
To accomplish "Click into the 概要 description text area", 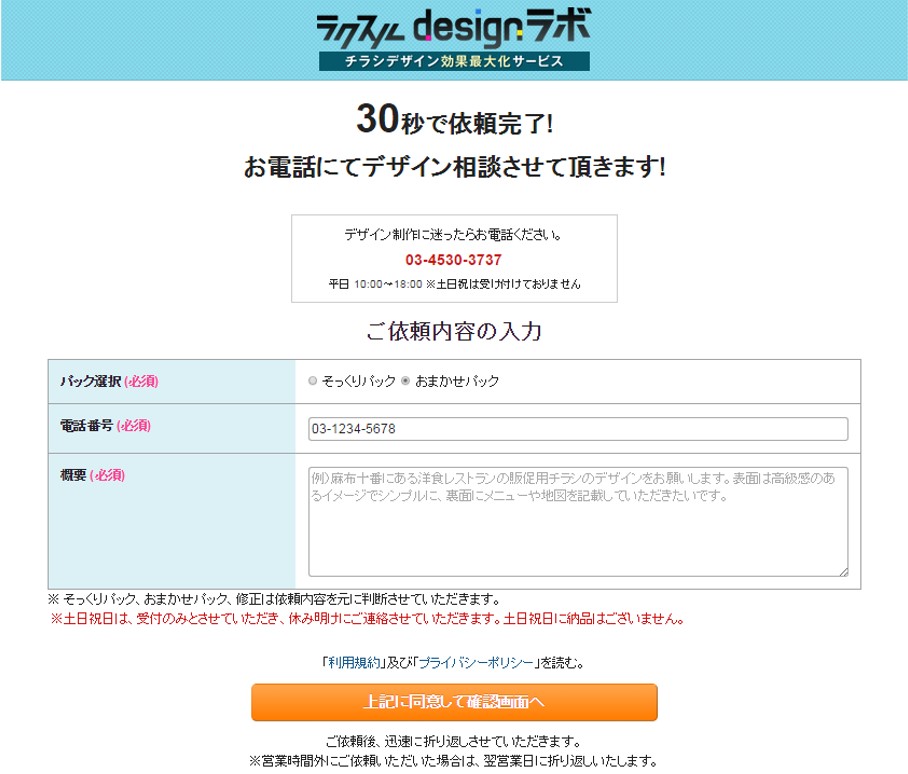I will tap(577, 521).
